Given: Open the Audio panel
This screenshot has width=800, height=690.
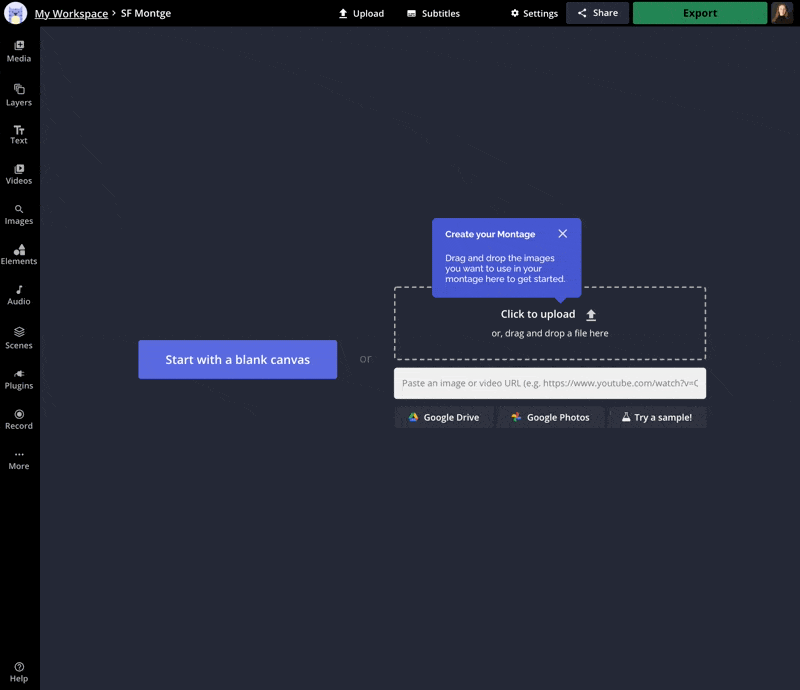Looking at the screenshot, I should pos(19,294).
